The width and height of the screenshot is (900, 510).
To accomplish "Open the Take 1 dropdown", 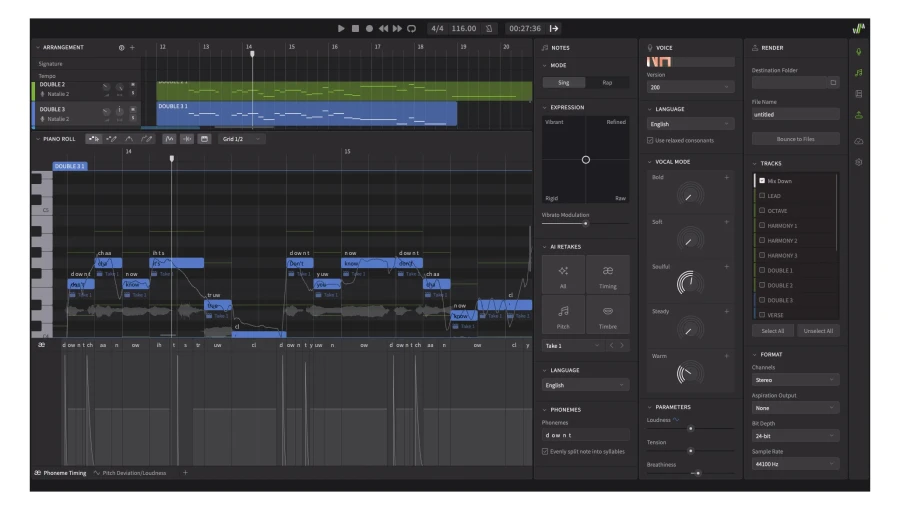I will click(x=572, y=346).
